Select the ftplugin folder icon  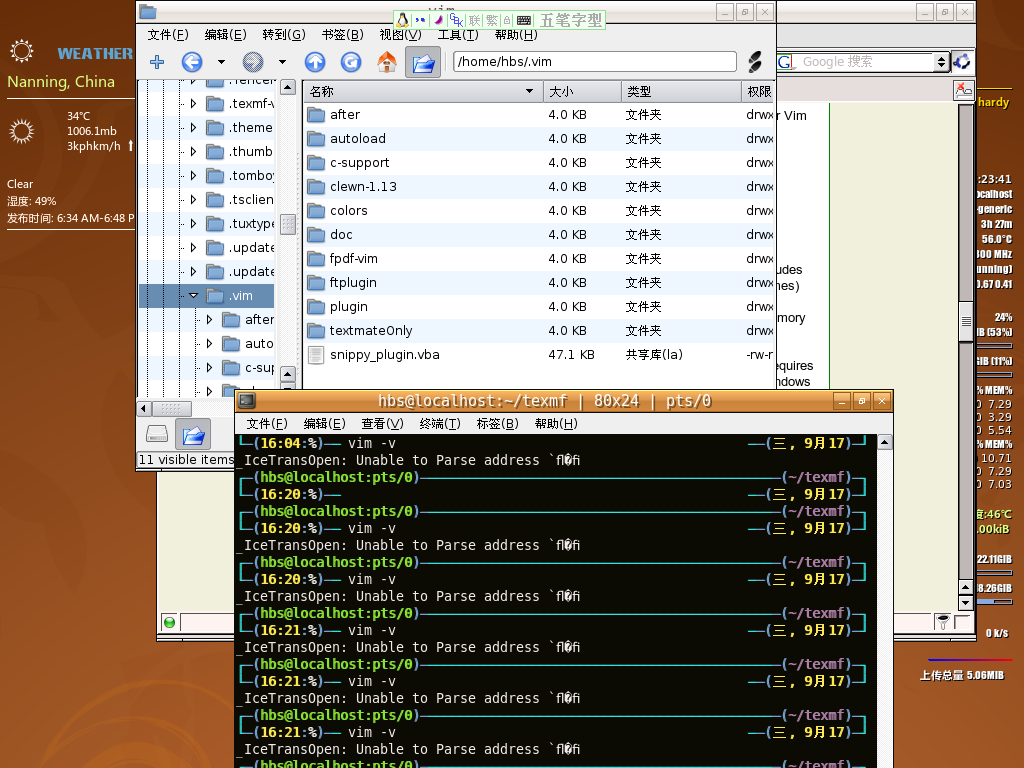[x=316, y=283]
